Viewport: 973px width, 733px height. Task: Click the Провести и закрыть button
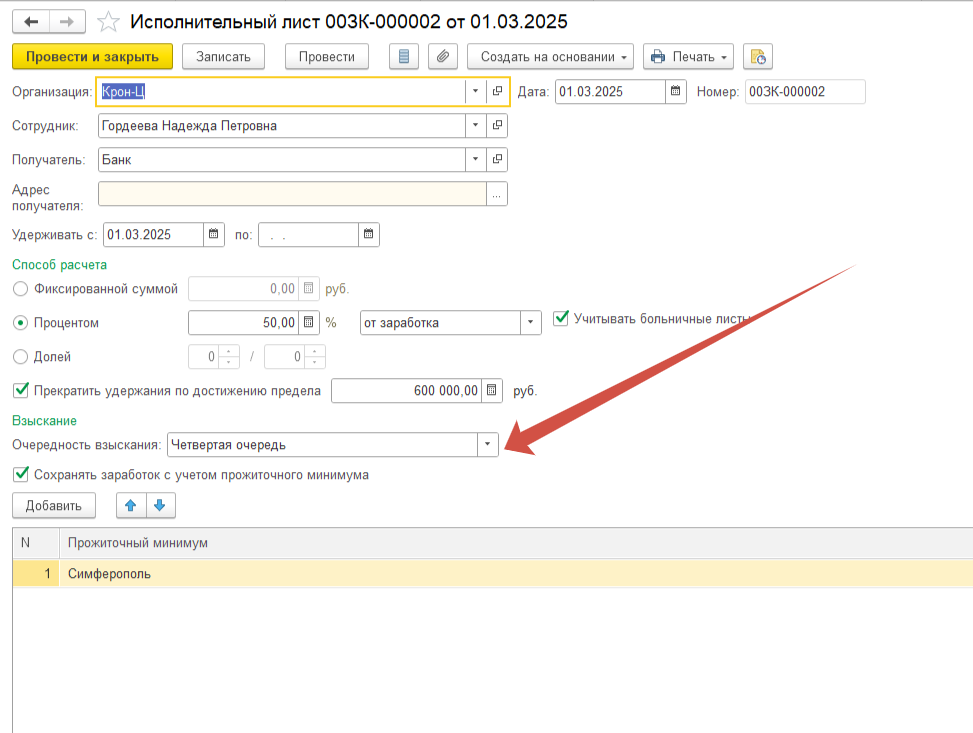(x=92, y=57)
